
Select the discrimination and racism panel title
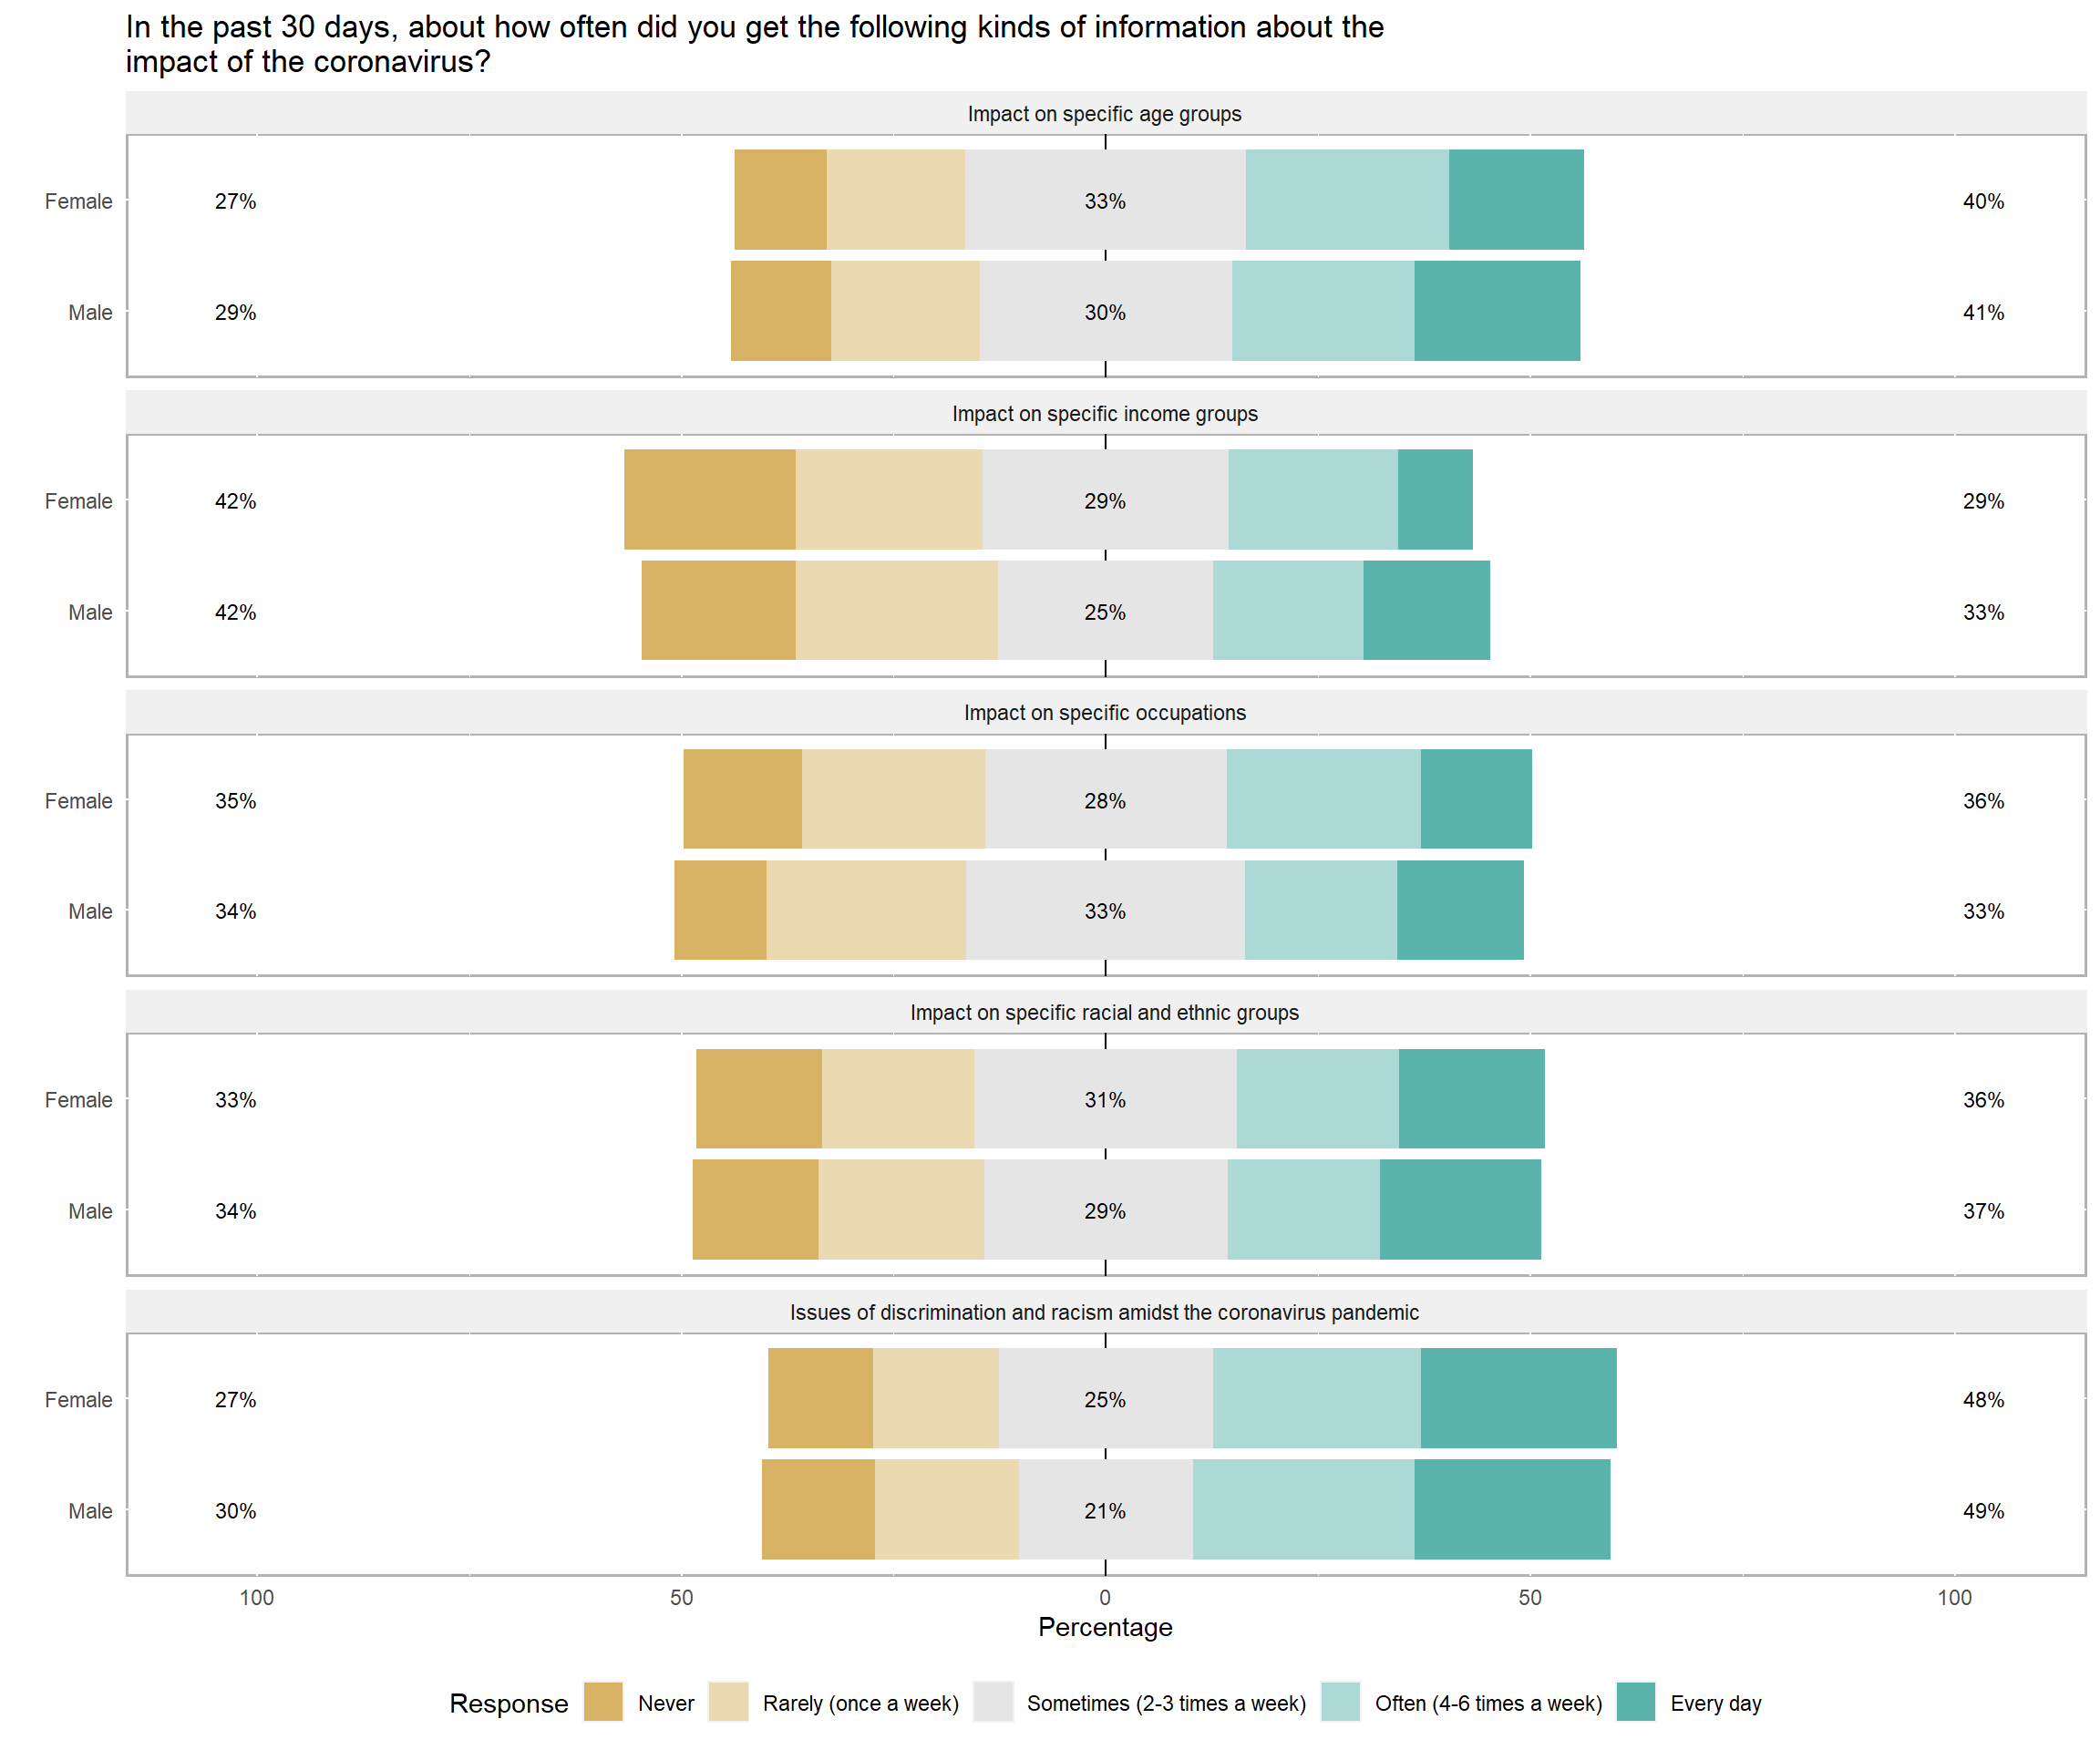click(1104, 1313)
